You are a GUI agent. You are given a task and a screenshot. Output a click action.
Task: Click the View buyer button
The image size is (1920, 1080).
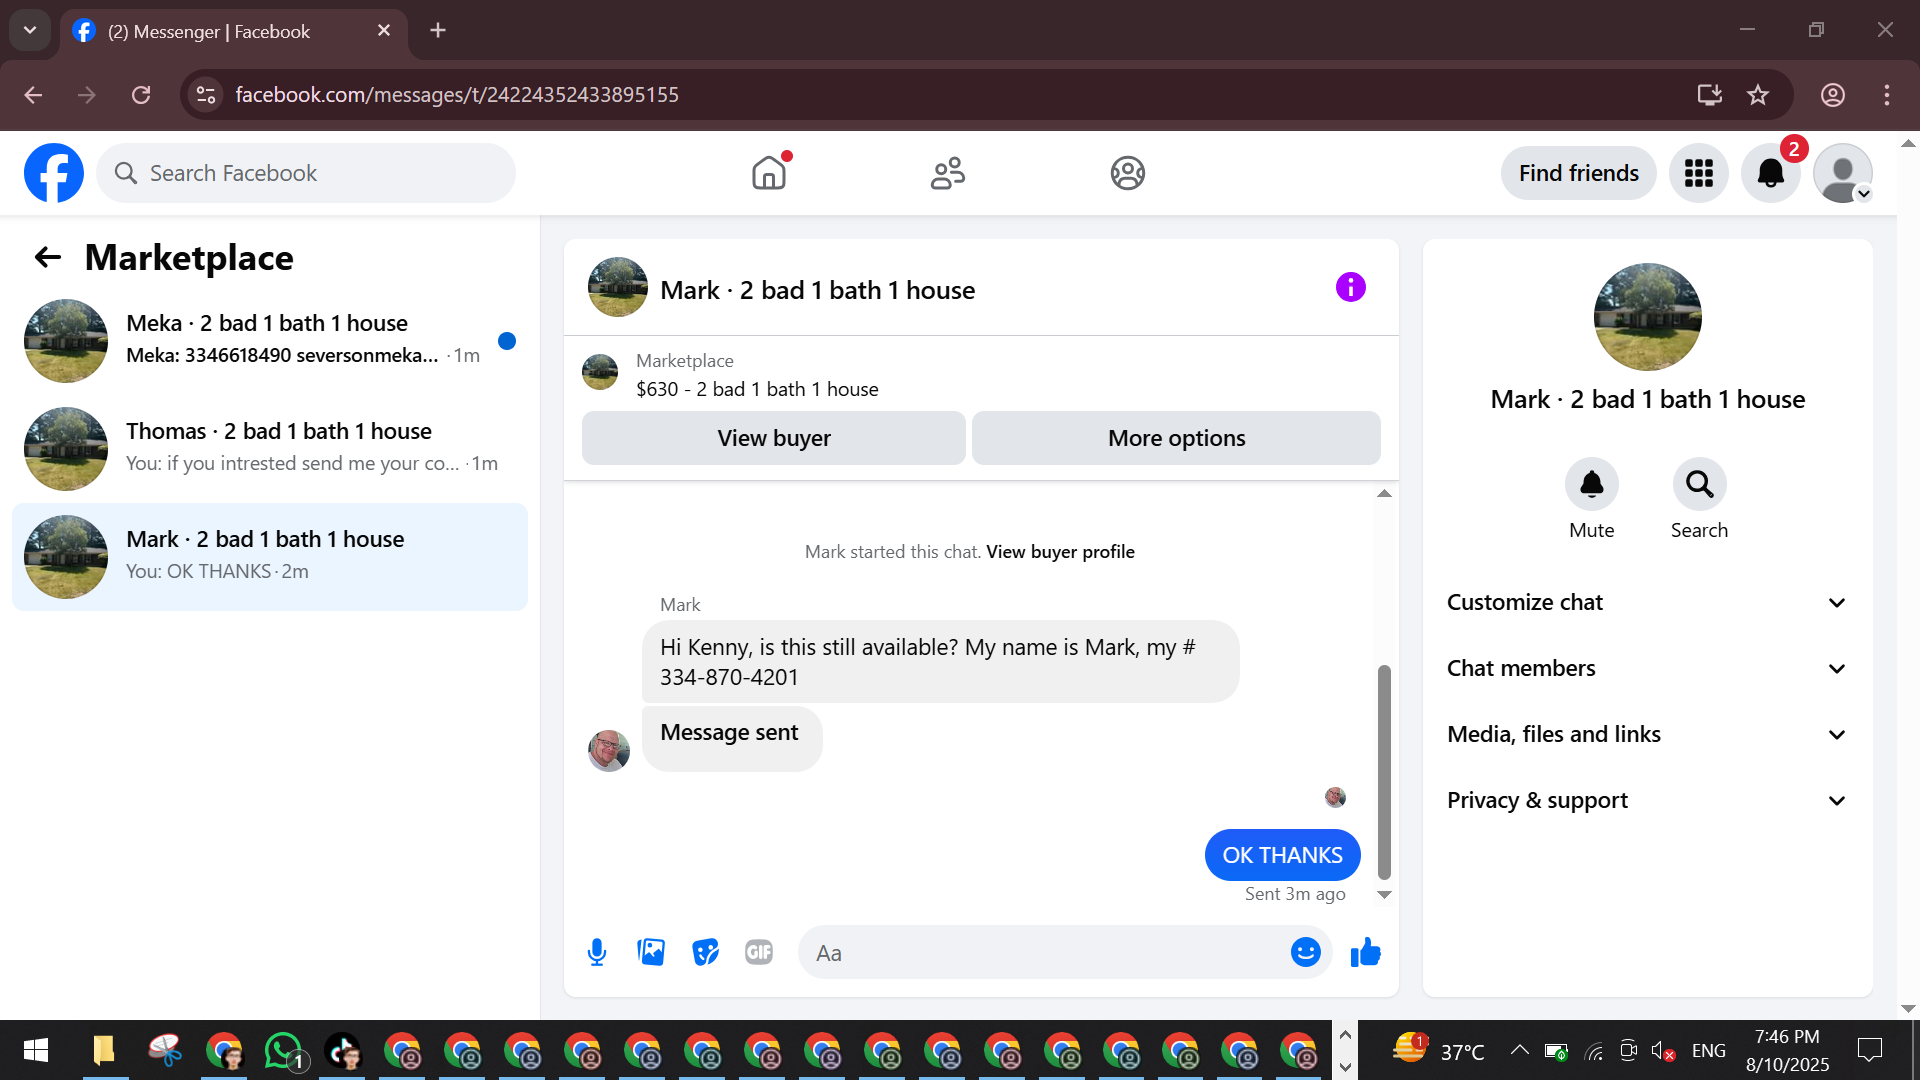click(x=773, y=438)
